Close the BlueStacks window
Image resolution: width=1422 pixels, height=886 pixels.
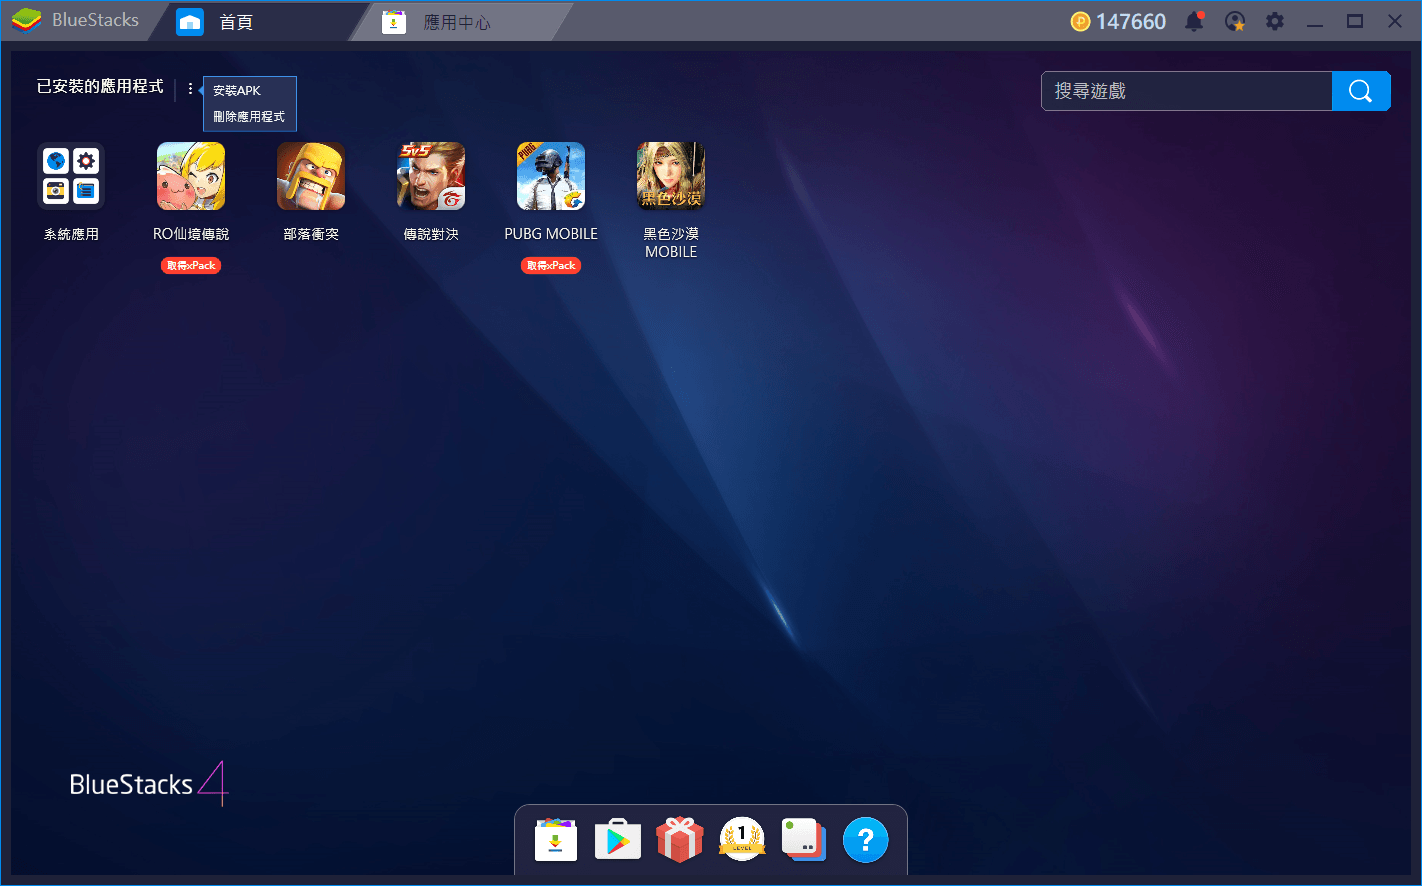(x=1395, y=21)
